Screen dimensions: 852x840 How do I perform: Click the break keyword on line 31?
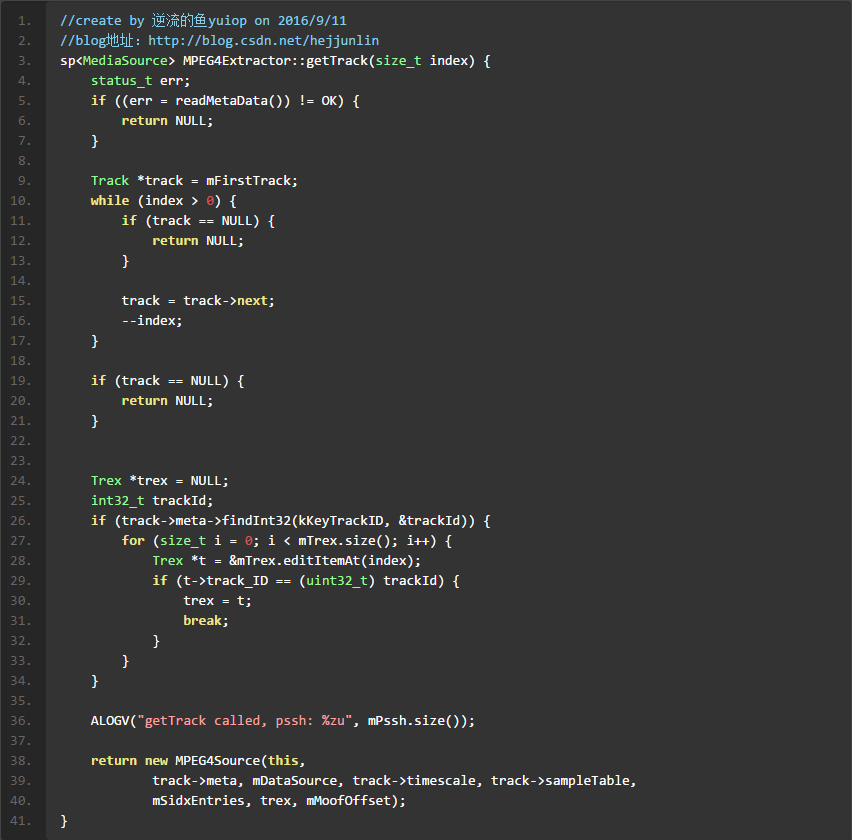click(206, 620)
